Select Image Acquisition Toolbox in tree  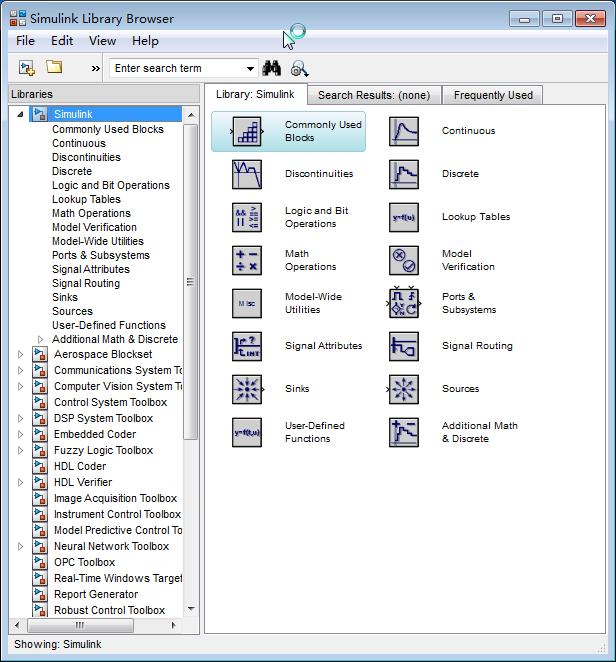tap(115, 499)
